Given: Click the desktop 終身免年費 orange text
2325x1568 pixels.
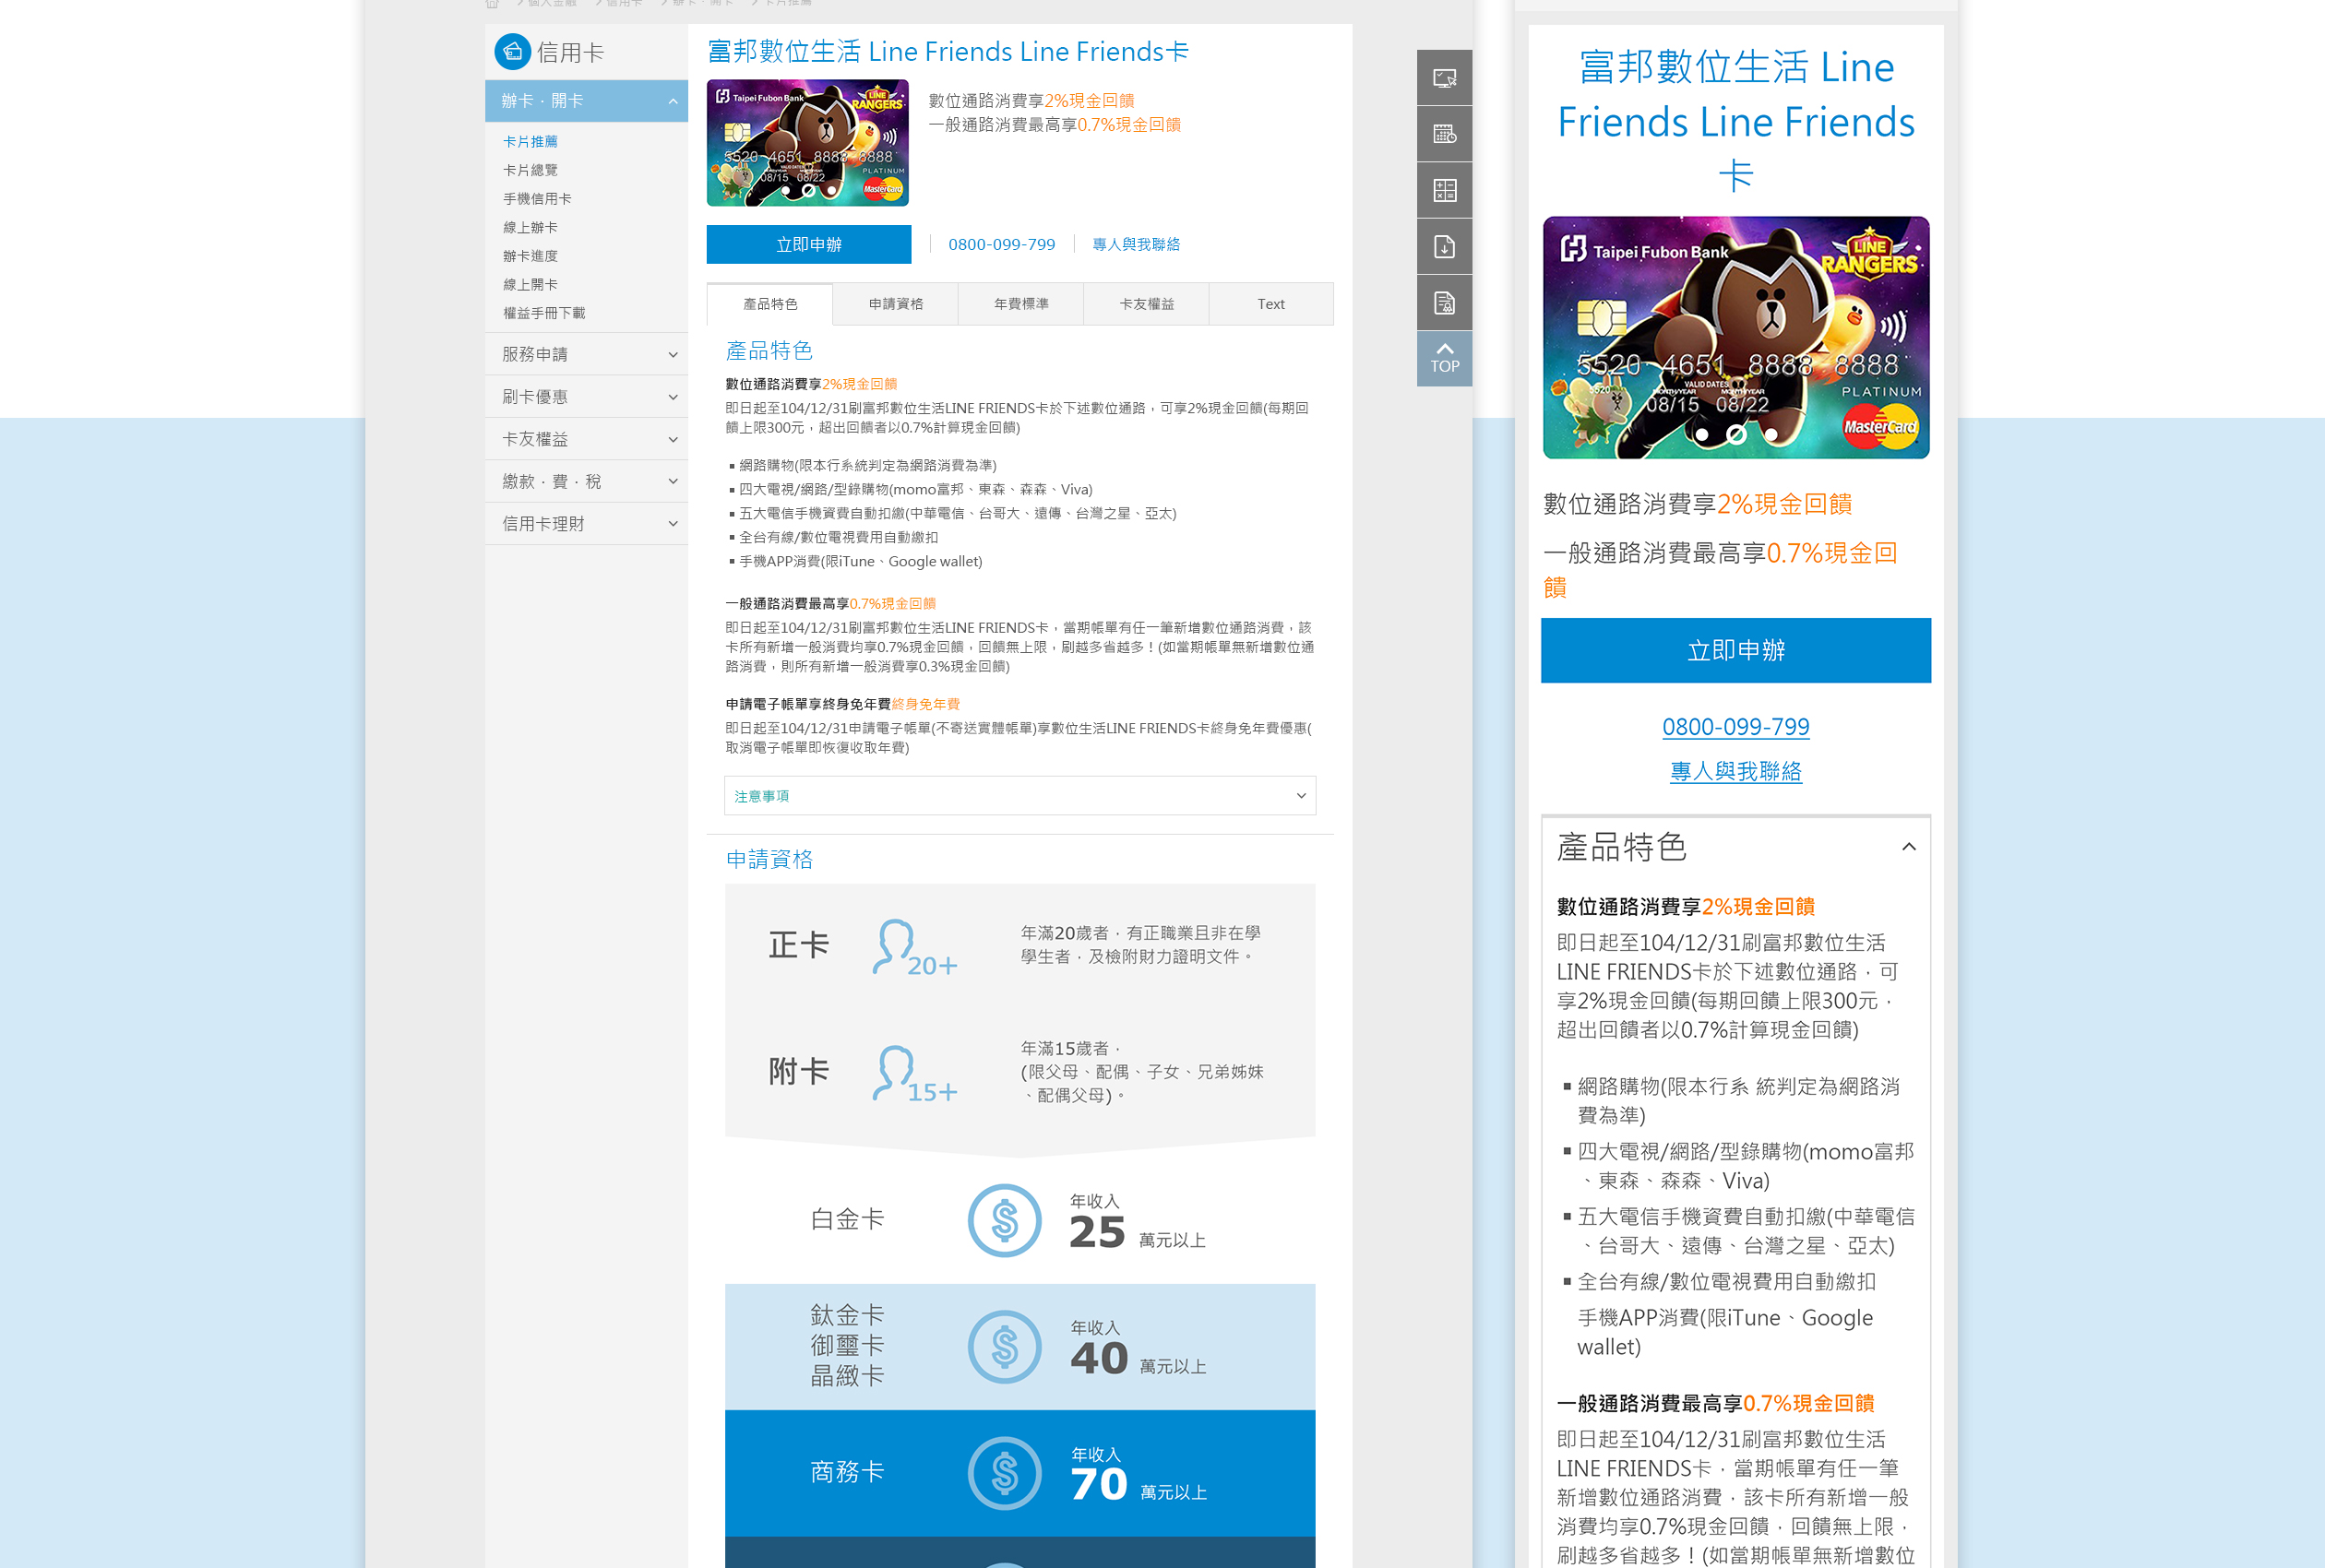Looking at the screenshot, I should 925,704.
